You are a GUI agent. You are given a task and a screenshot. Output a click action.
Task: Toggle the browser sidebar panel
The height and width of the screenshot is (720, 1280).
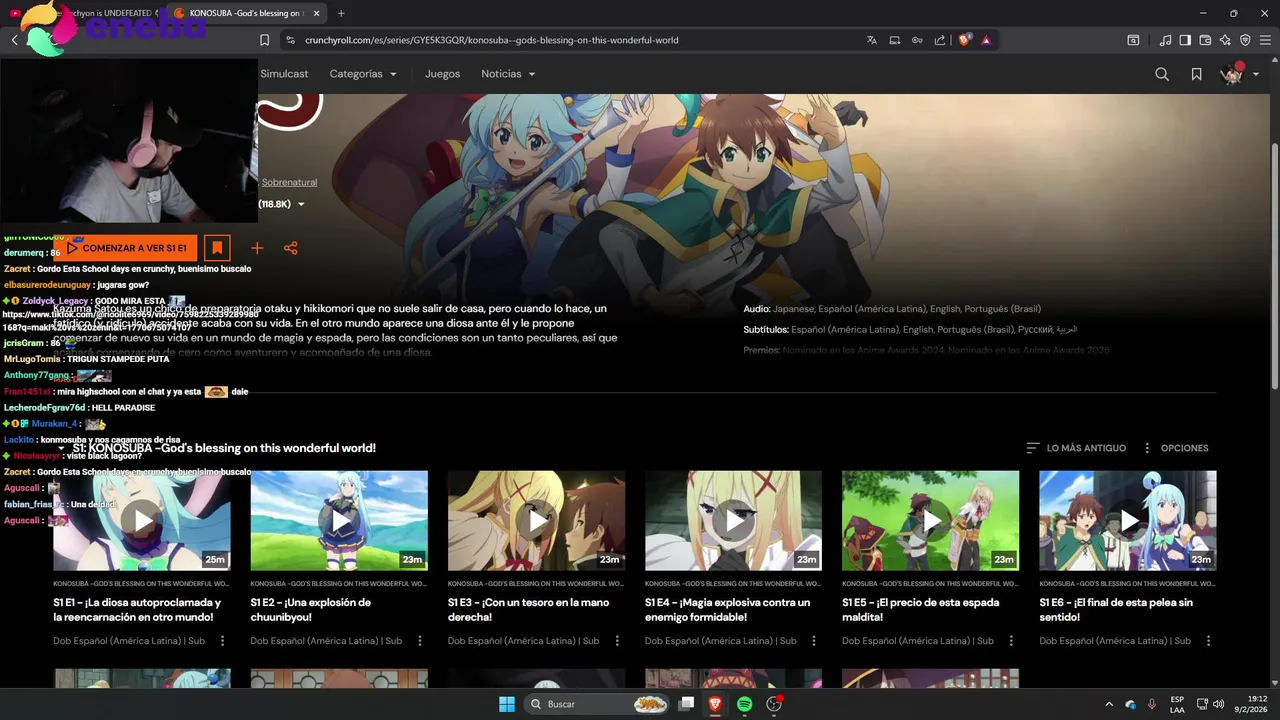point(1185,40)
